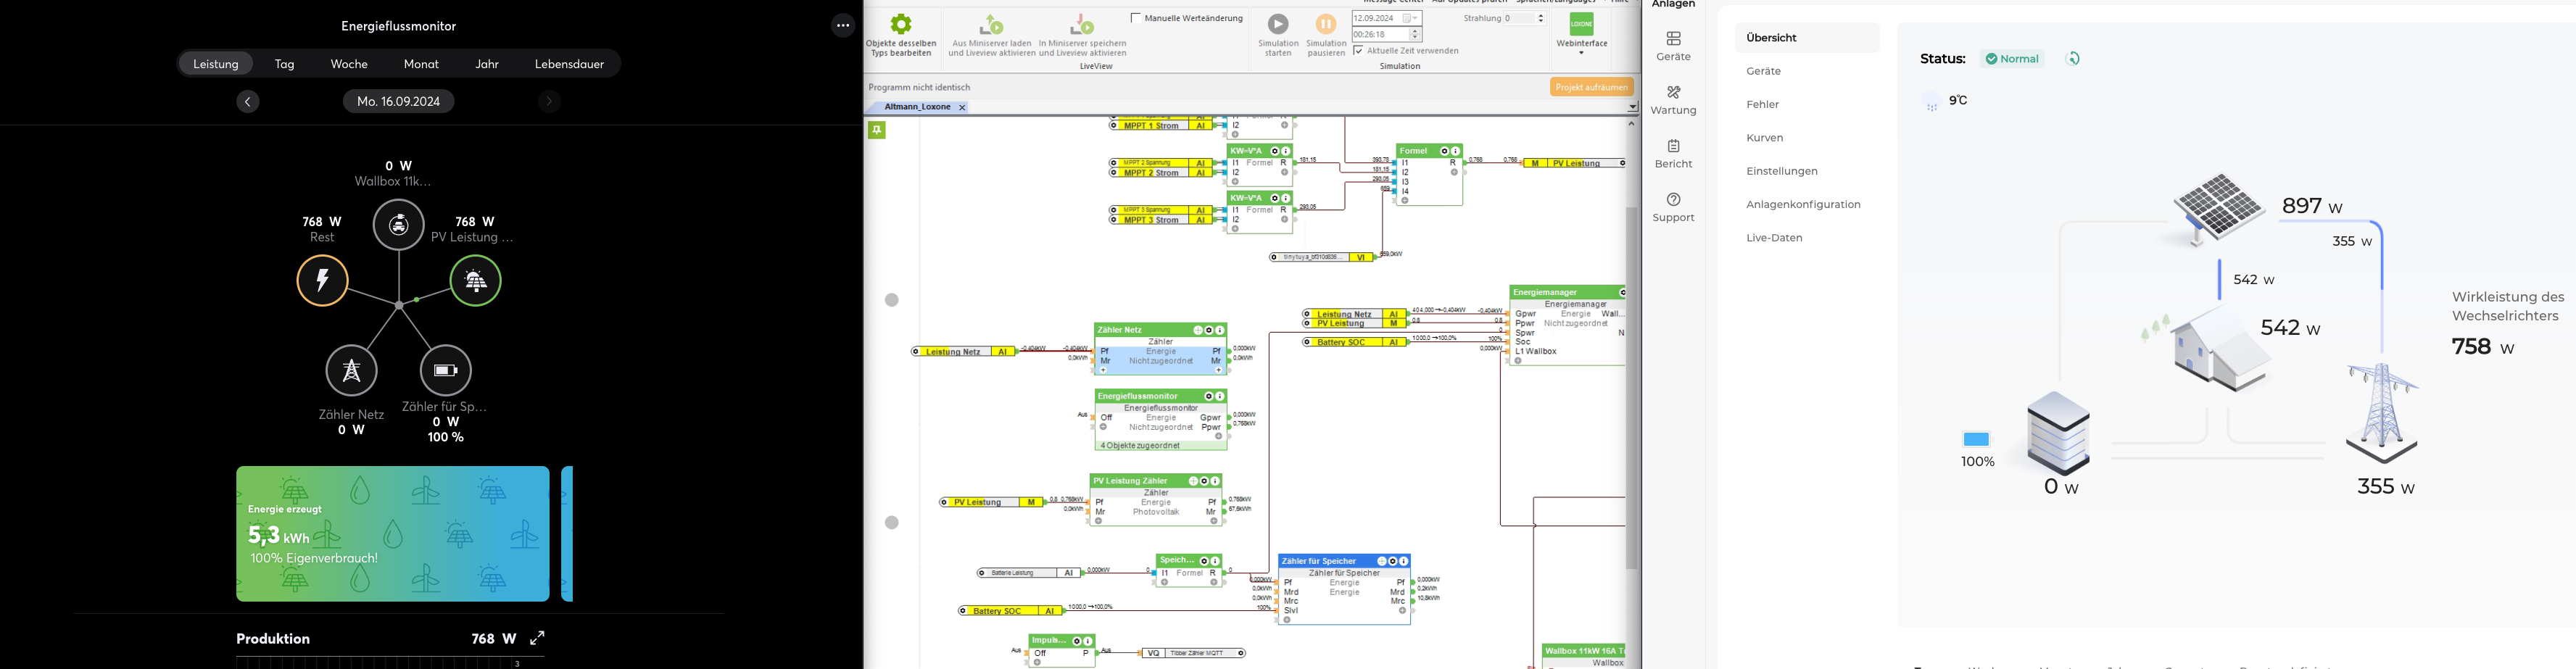The height and width of the screenshot is (669, 2576).
Task: Switch to the Tag tab
Action: click(x=285, y=64)
